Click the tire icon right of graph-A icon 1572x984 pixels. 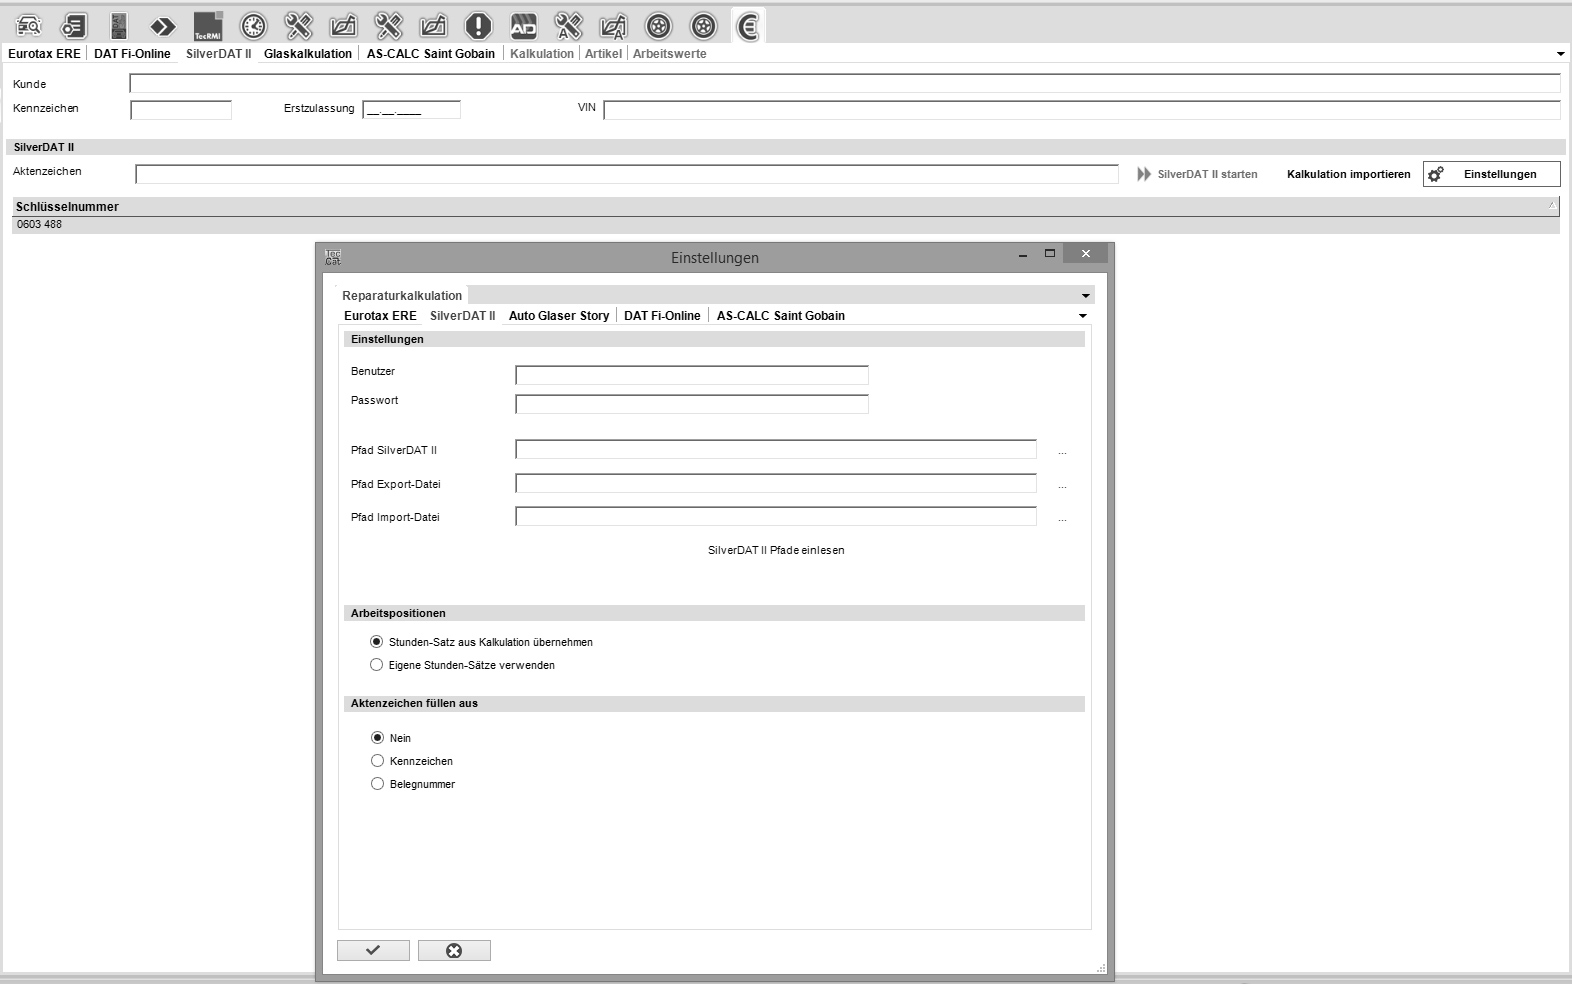pos(658,26)
